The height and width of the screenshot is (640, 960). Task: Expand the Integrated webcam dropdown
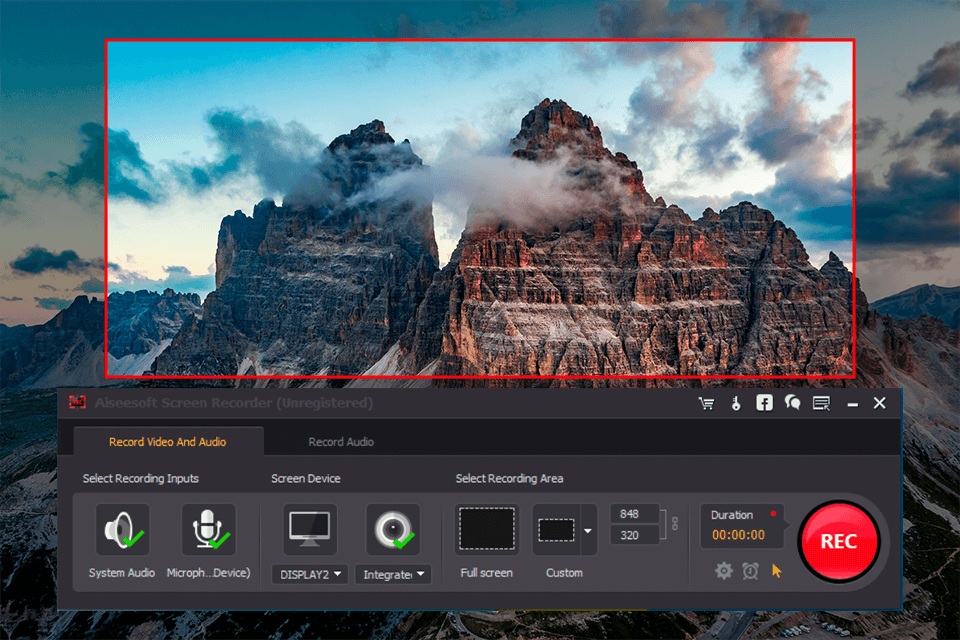[393, 574]
